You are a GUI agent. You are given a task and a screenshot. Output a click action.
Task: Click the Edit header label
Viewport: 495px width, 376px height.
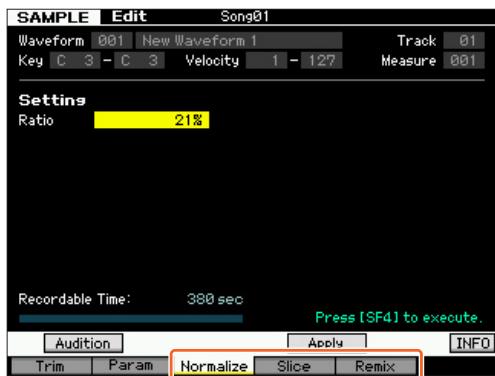[129, 16]
